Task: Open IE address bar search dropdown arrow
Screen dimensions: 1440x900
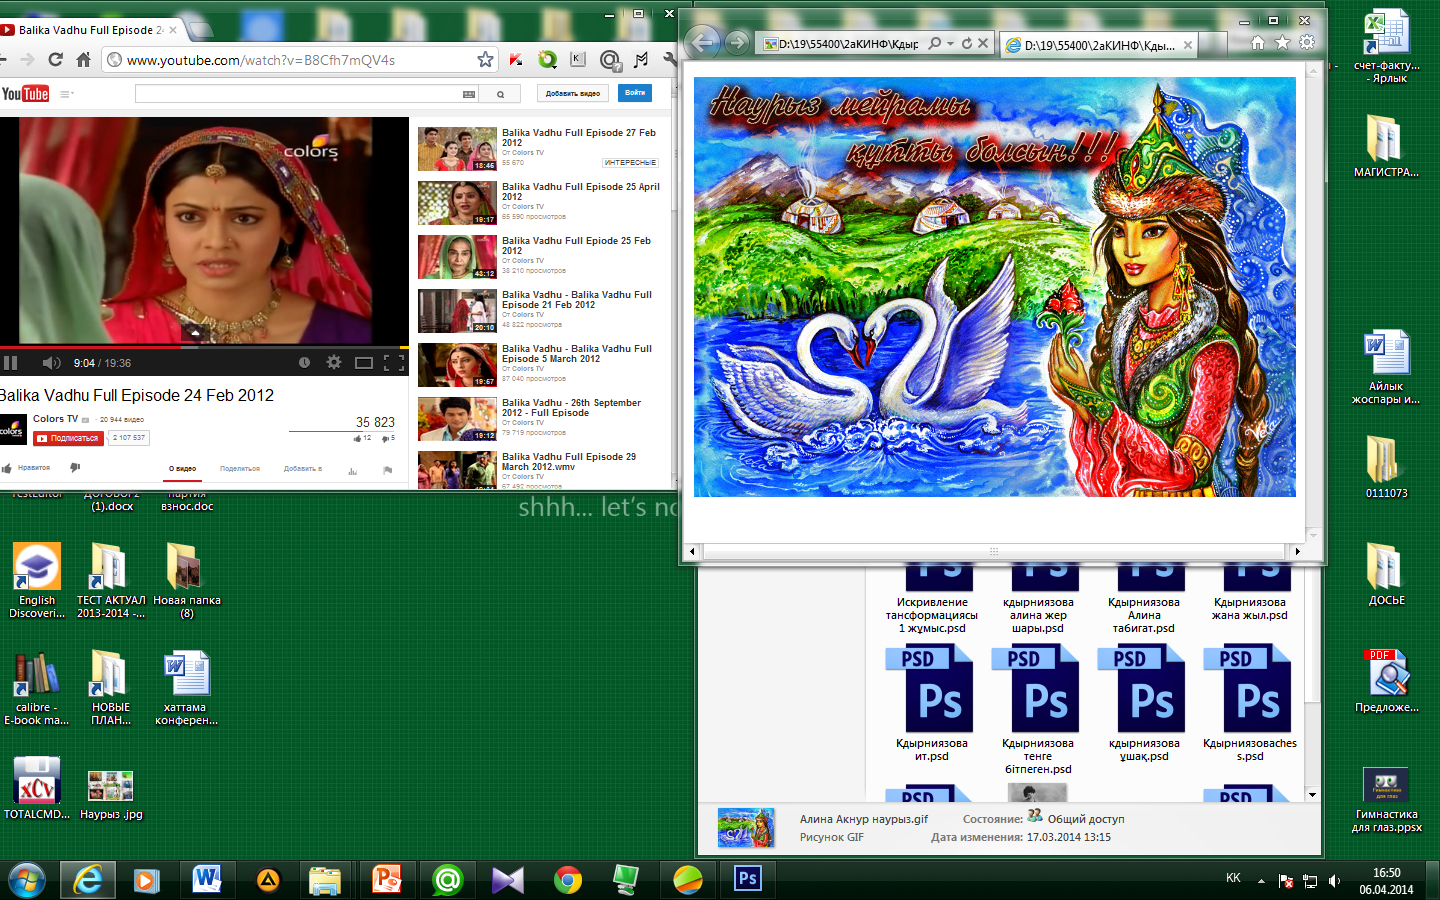Action: tap(950, 44)
